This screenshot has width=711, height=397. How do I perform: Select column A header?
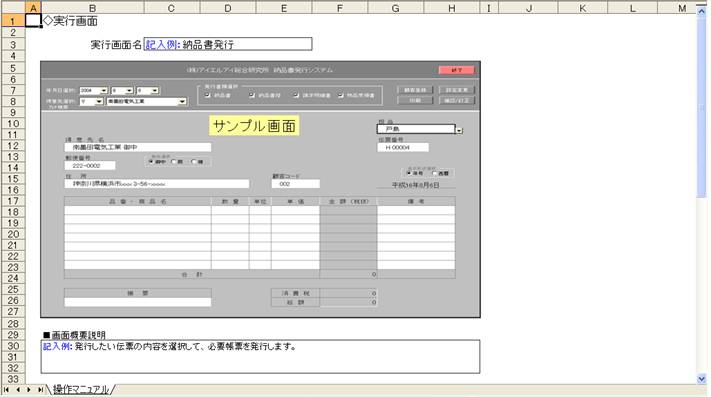coord(33,8)
